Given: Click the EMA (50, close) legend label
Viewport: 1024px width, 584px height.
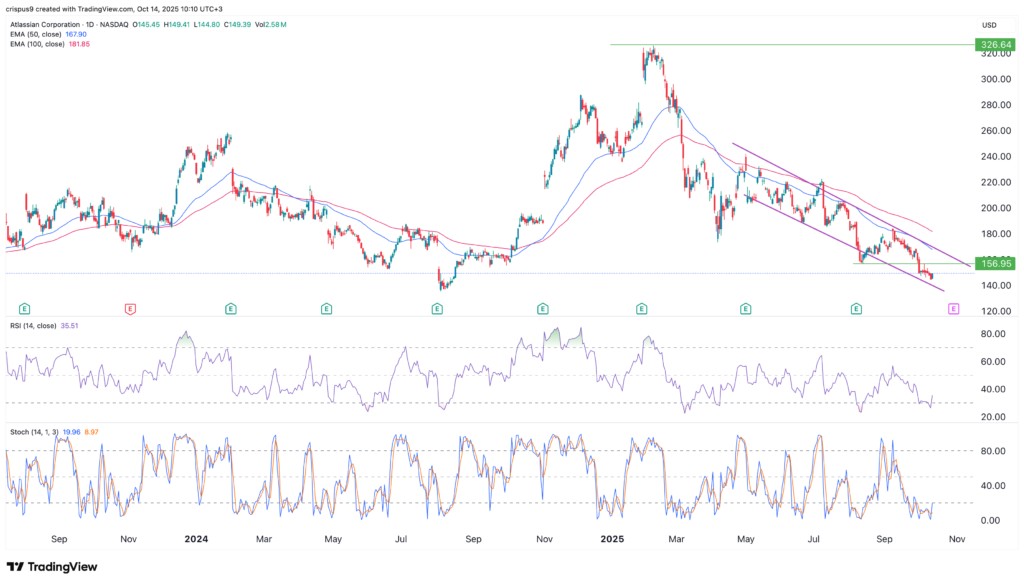Looking at the screenshot, I should coord(39,36).
